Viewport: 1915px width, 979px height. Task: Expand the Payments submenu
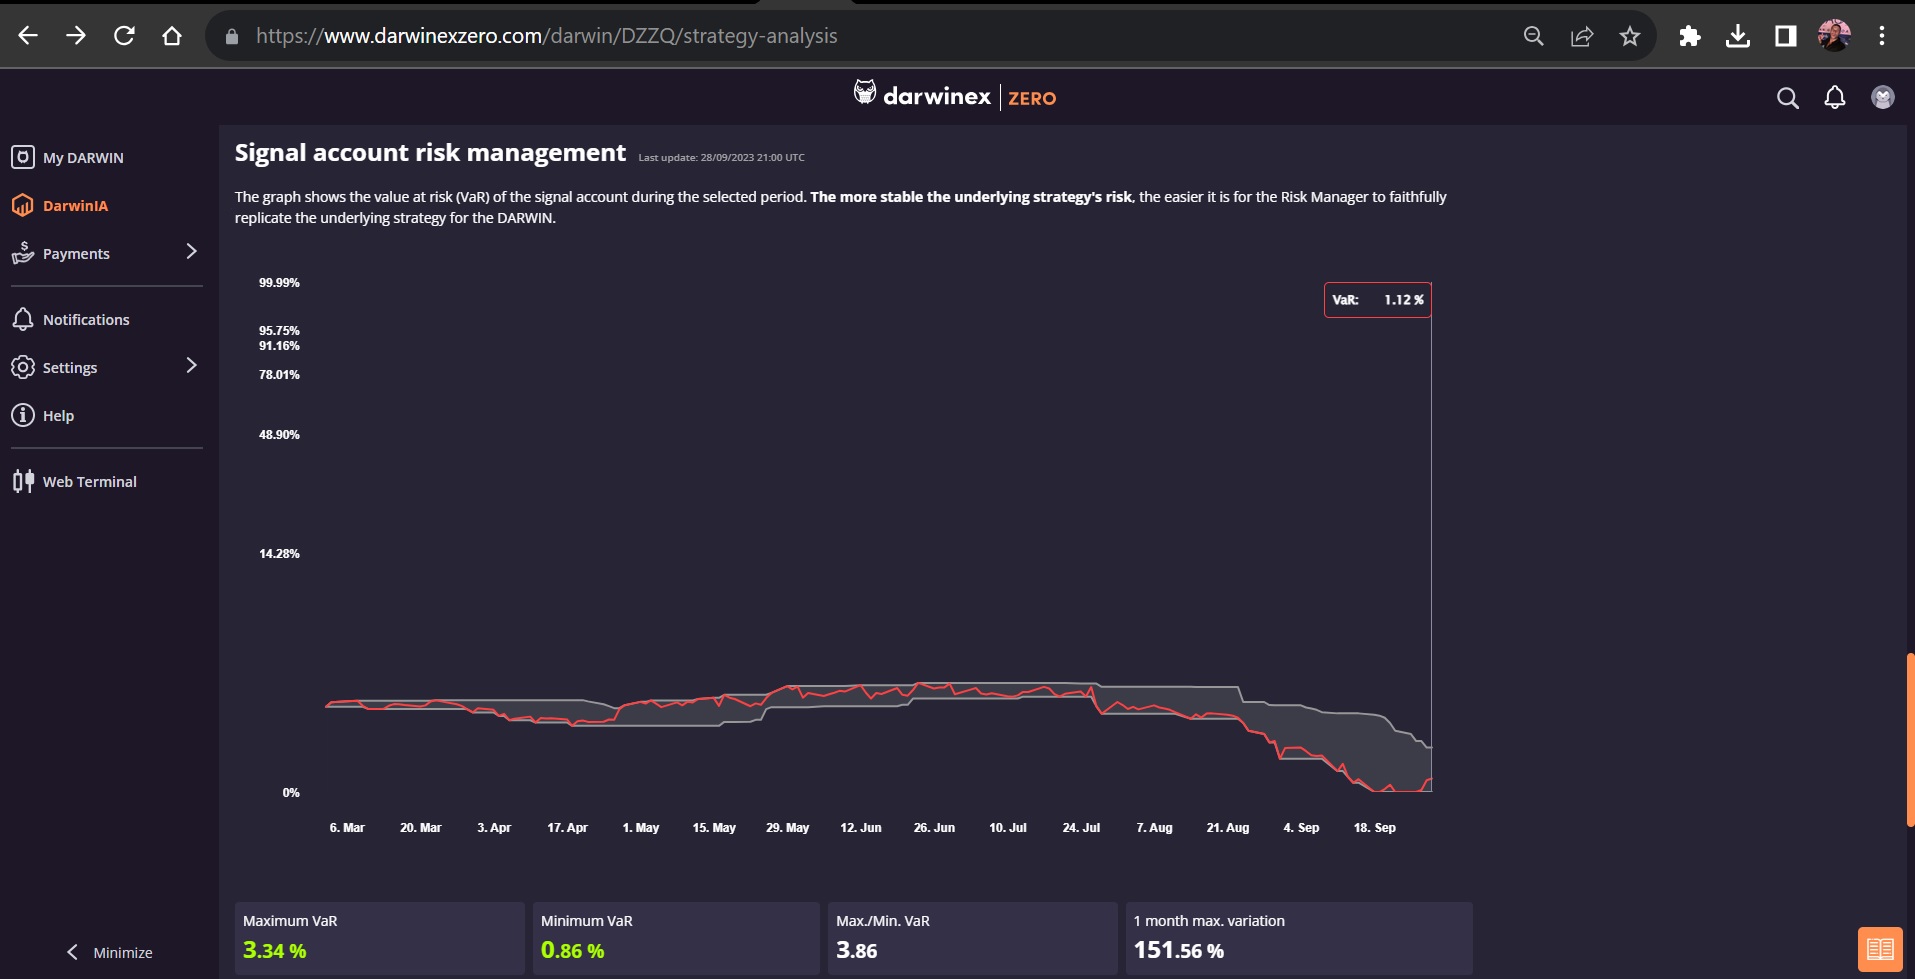click(191, 252)
